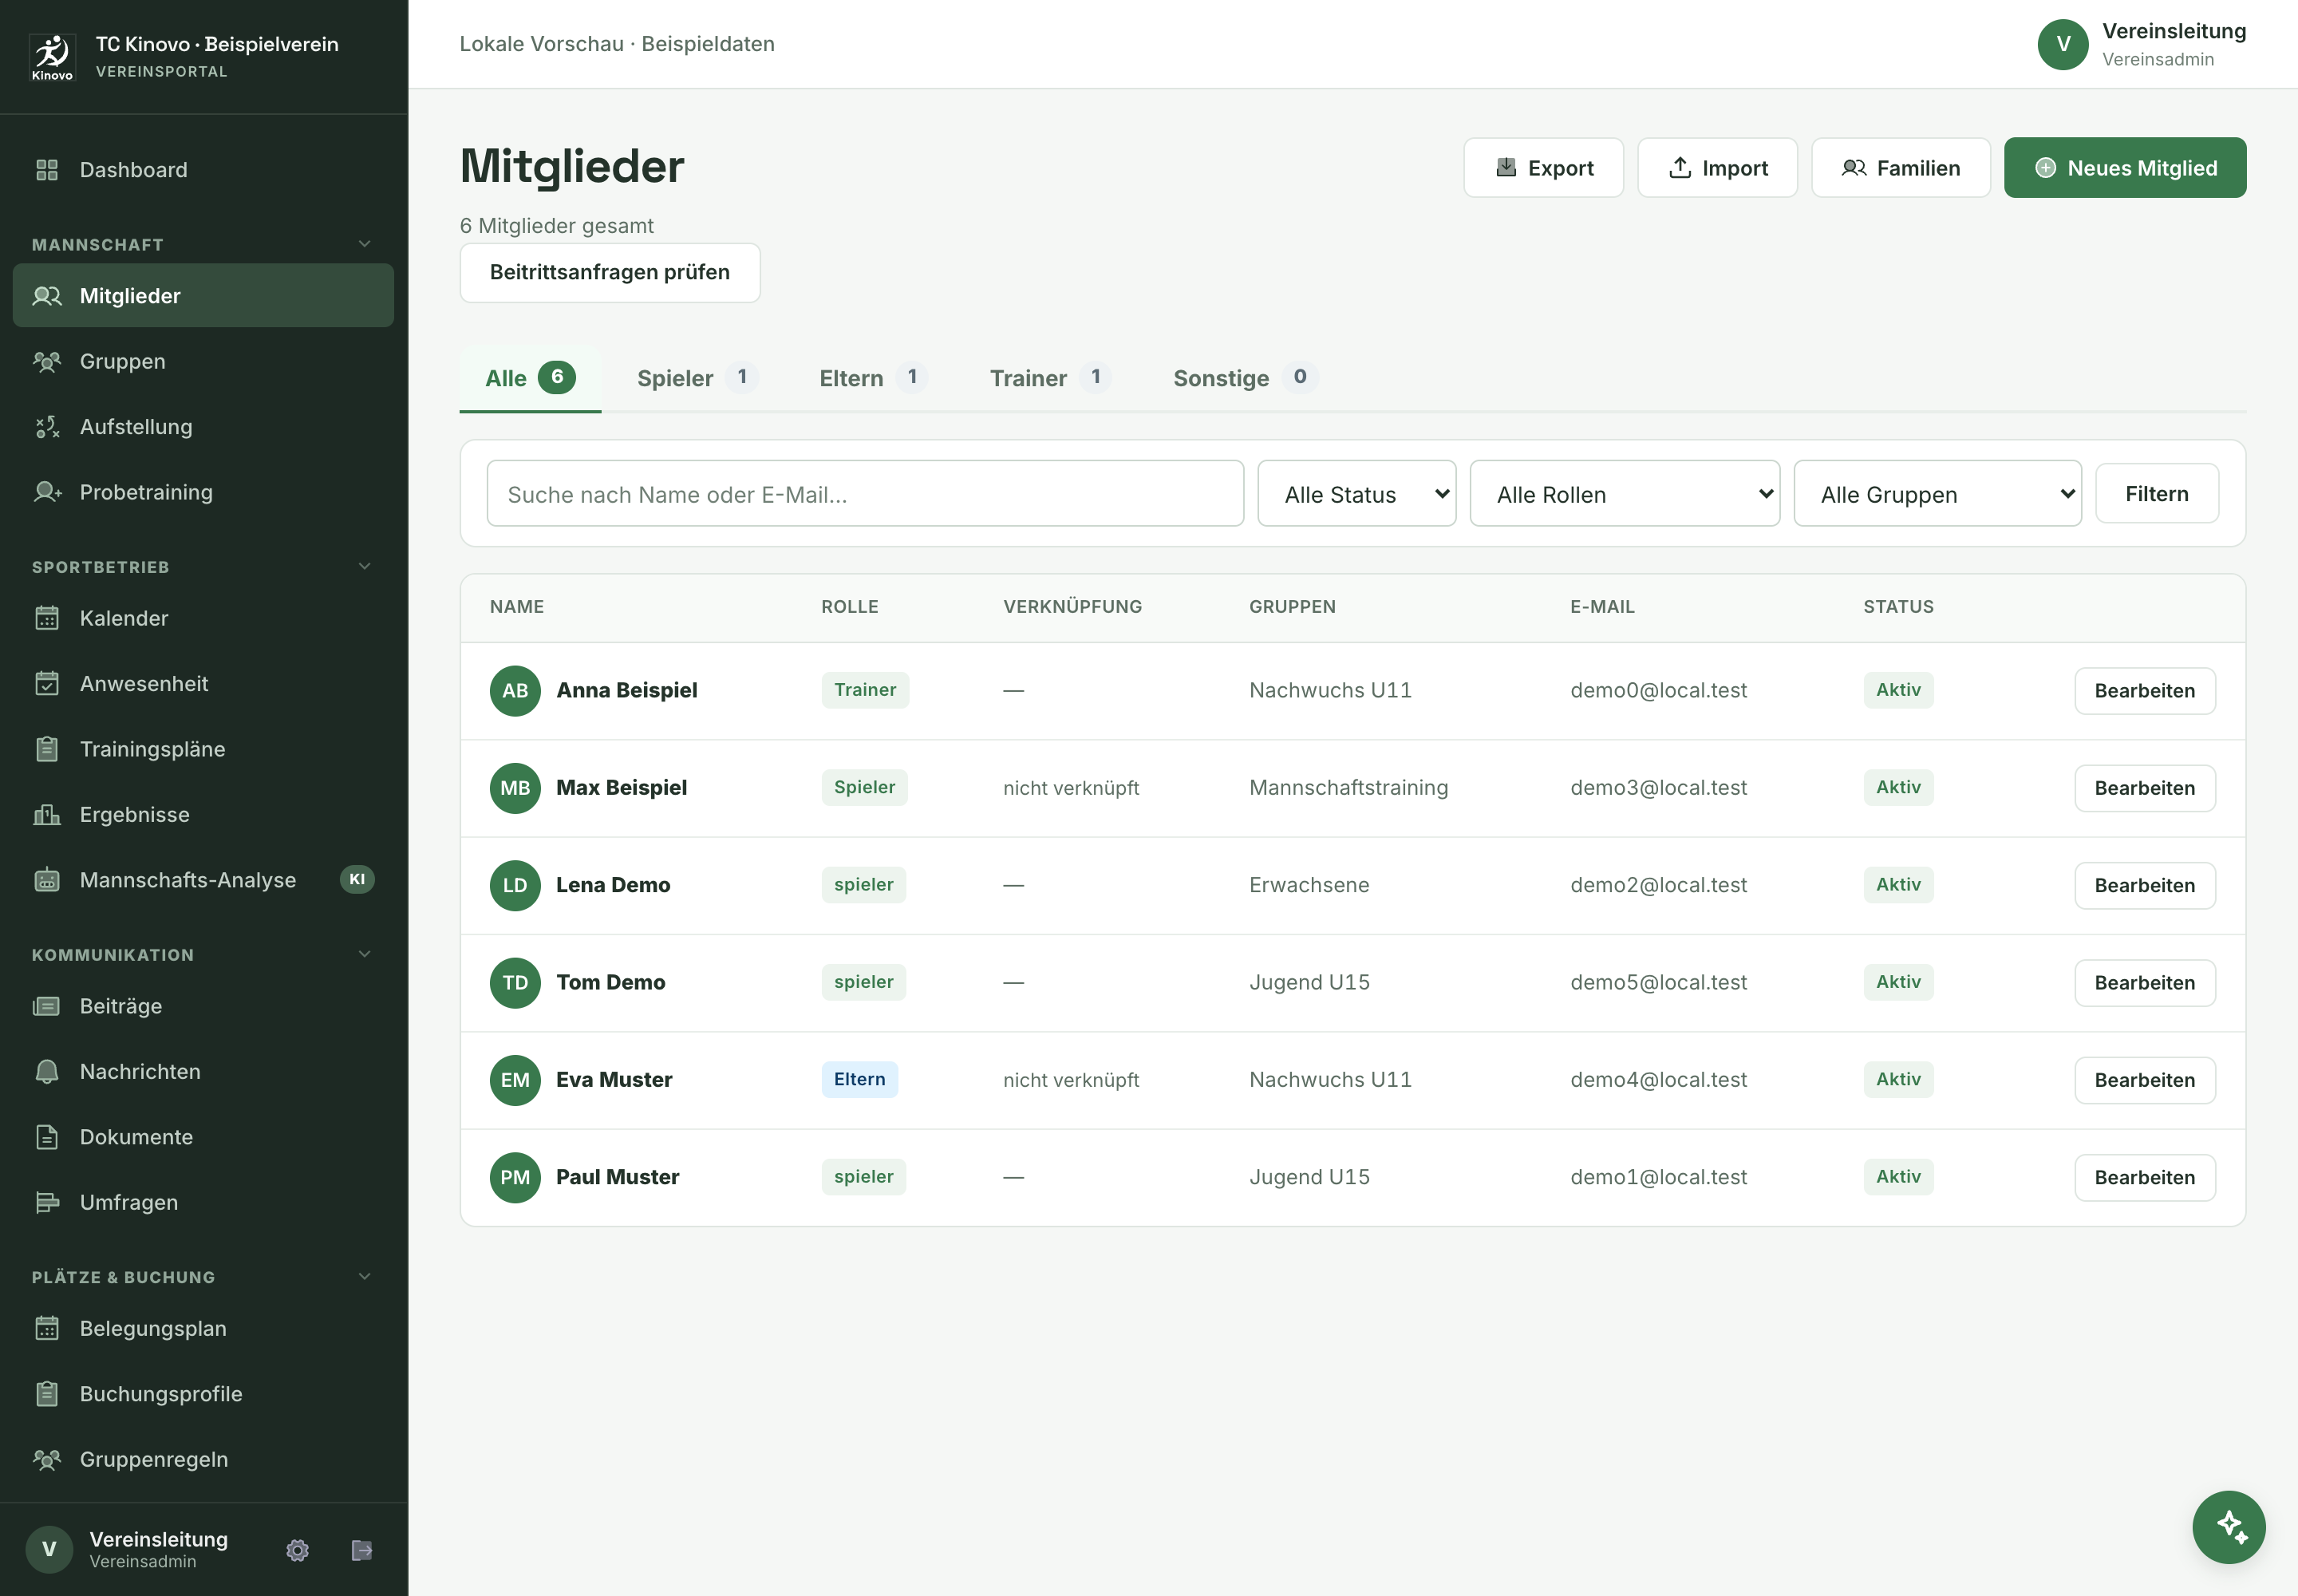The width and height of the screenshot is (2298, 1596).
Task: Click the Nachrichten bell icon
Action: (x=47, y=1072)
